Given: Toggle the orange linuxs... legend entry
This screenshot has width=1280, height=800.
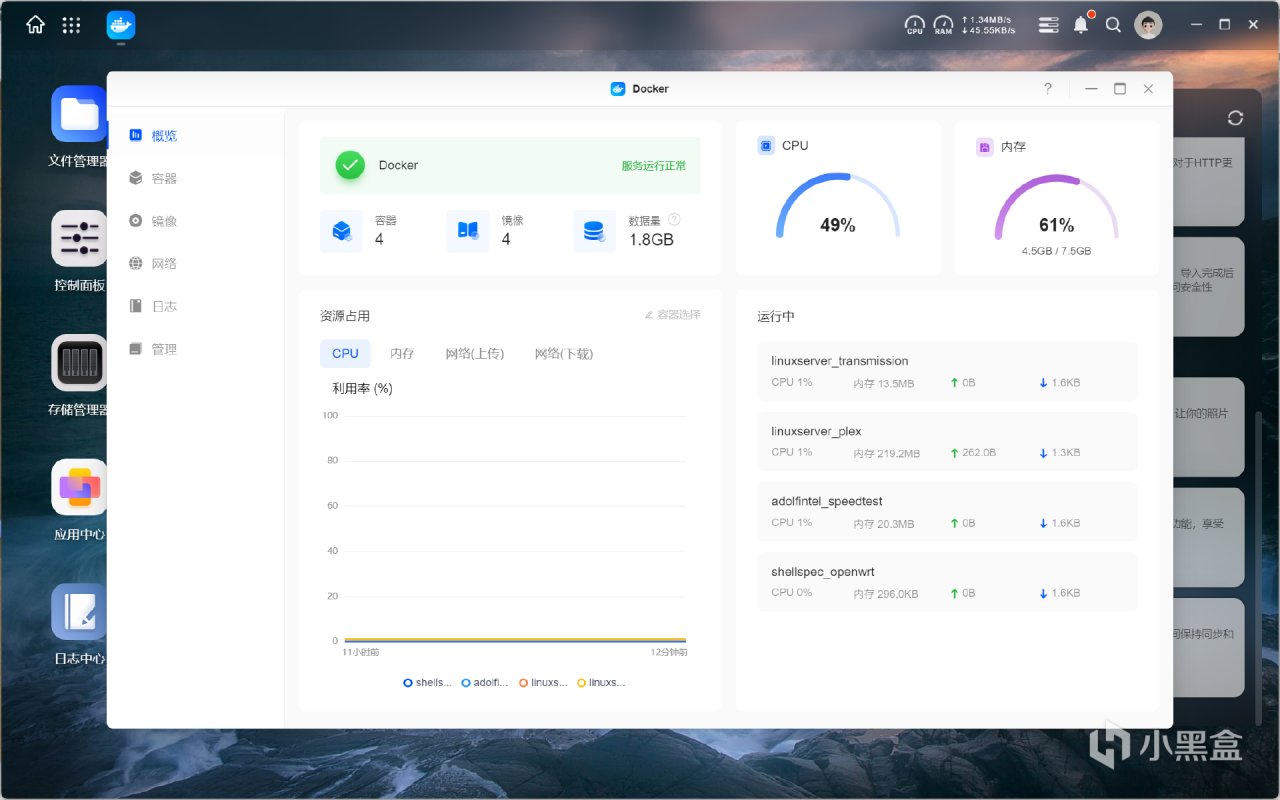Looking at the screenshot, I should (543, 683).
